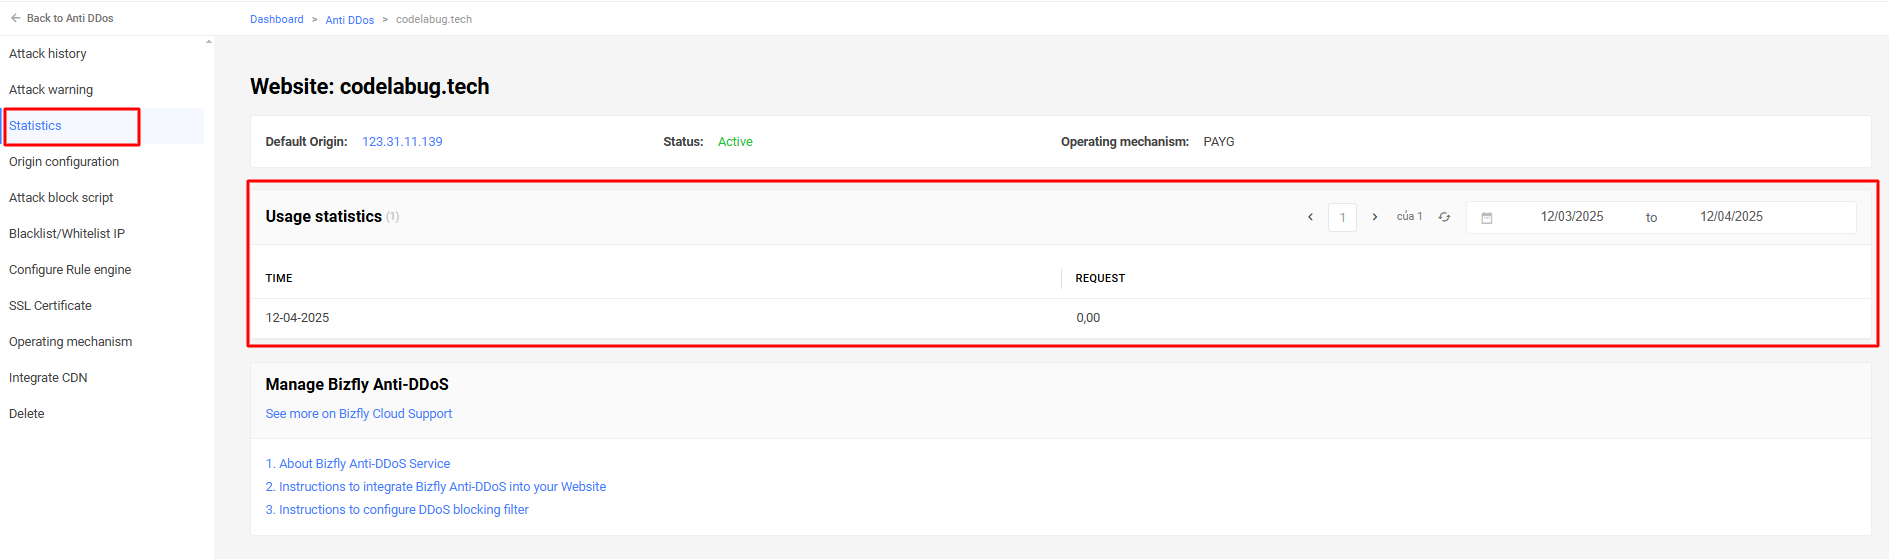Viewport: 1889px width, 559px height.
Task: Open See more on Bizfly Cloud Support
Action: click(x=359, y=414)
